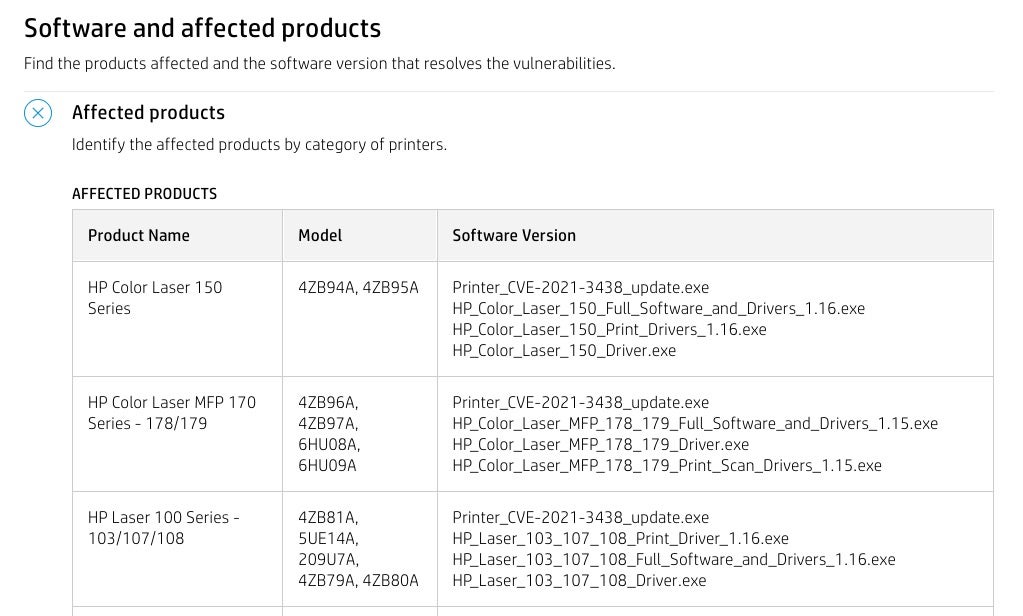Click the Software and affected products title

coord(202,28)
